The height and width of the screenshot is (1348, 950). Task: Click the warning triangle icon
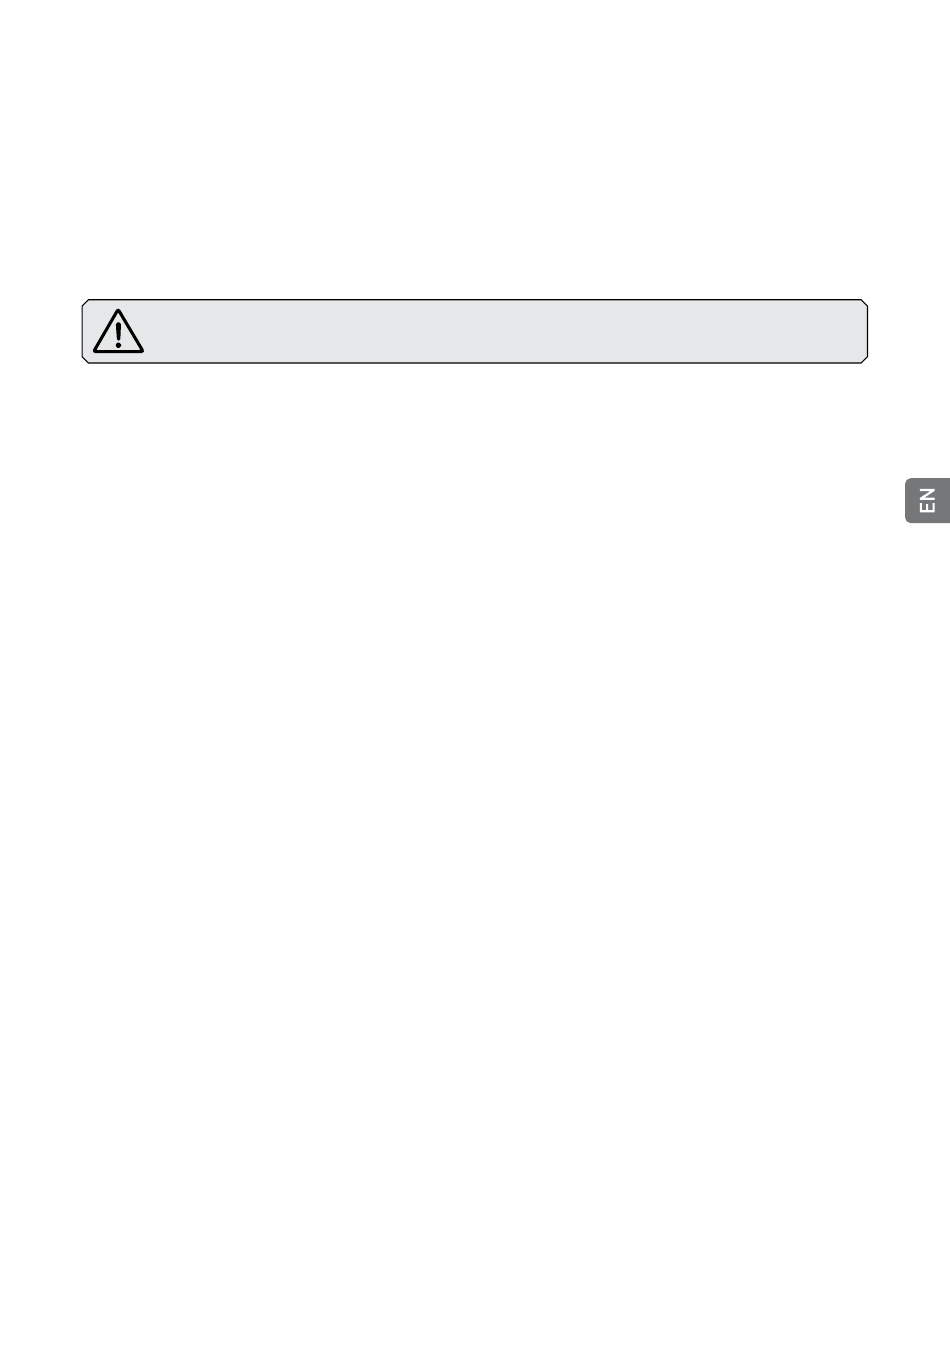[118, 331]
